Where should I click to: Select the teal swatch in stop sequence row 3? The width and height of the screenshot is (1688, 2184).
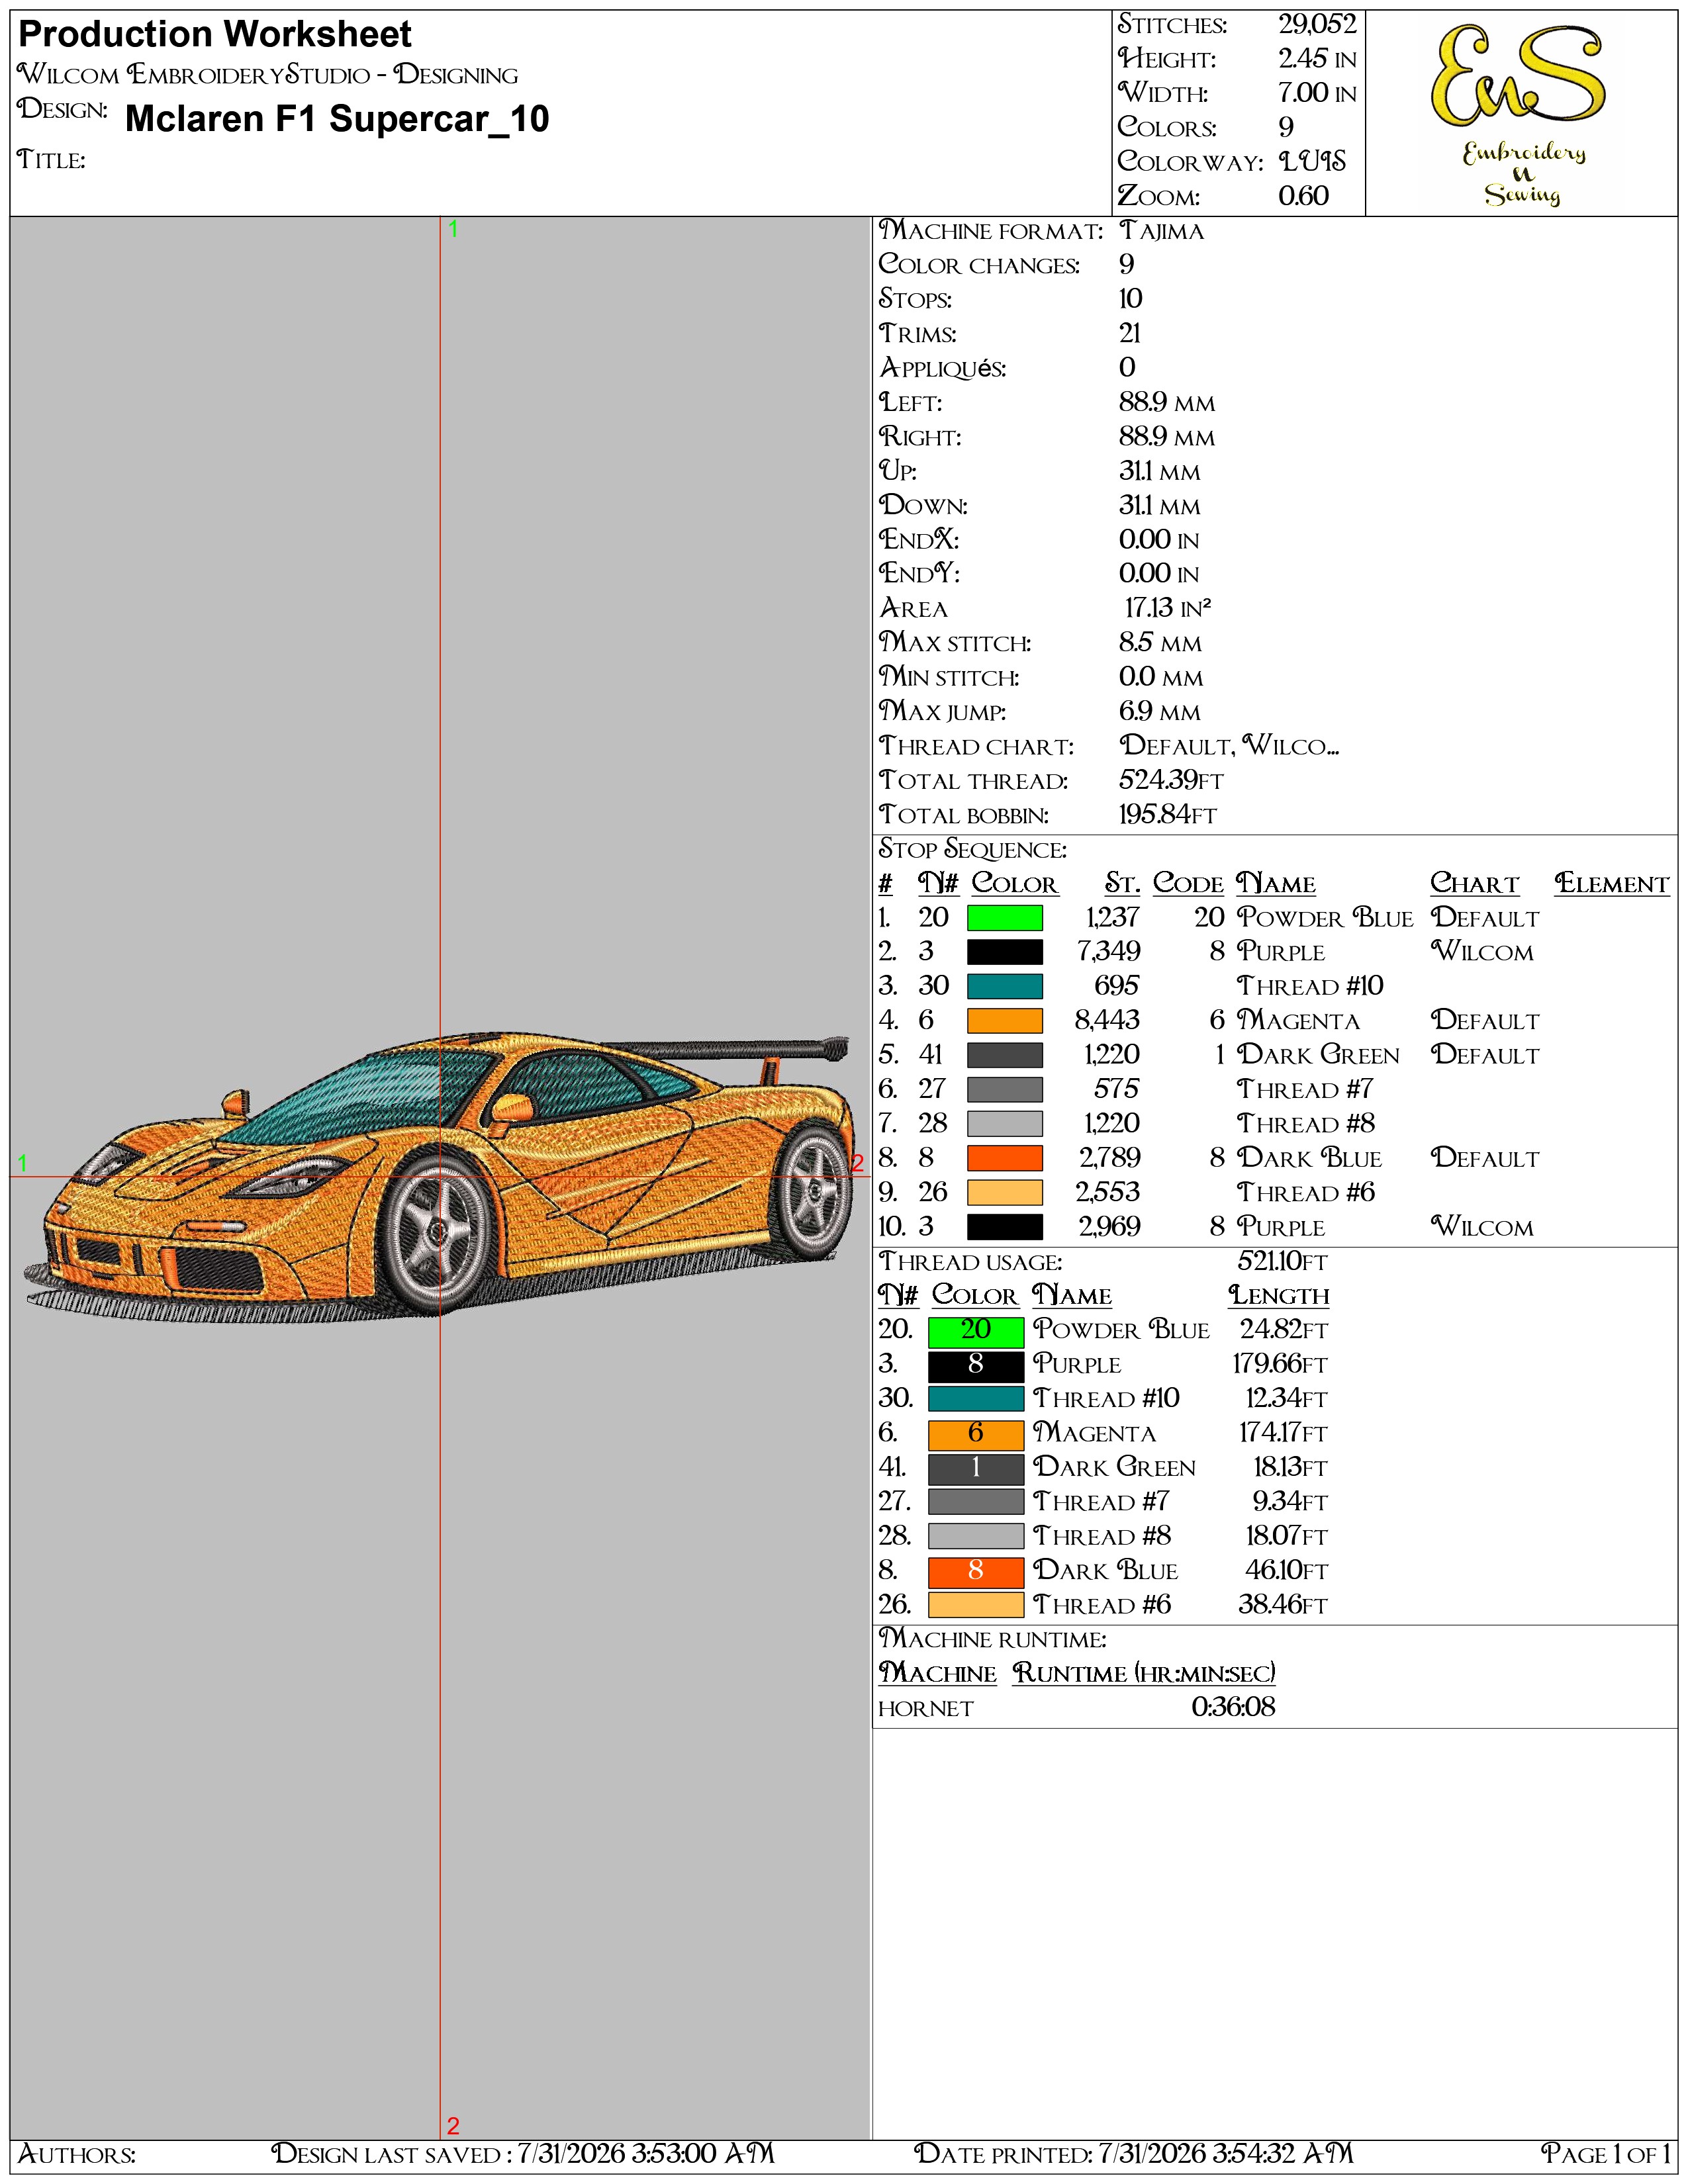click(x=1004, y=986)
